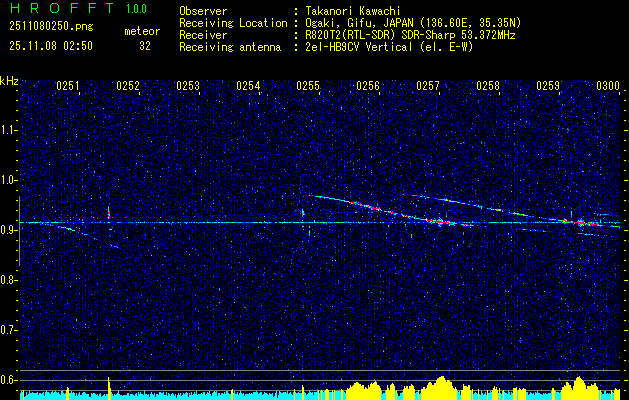
Task: Click the timestamp 25.11.08 02:50
Action: pyautogui.click(x=51, y=46)
